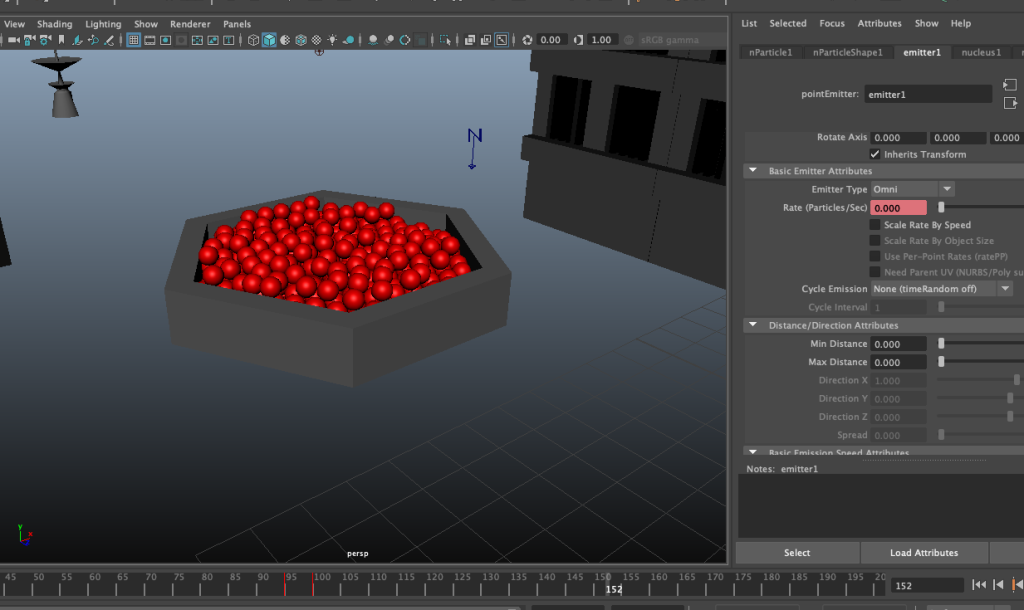Click the Load Attributes button
1024x610 pixels.
[x=923, y=553]
